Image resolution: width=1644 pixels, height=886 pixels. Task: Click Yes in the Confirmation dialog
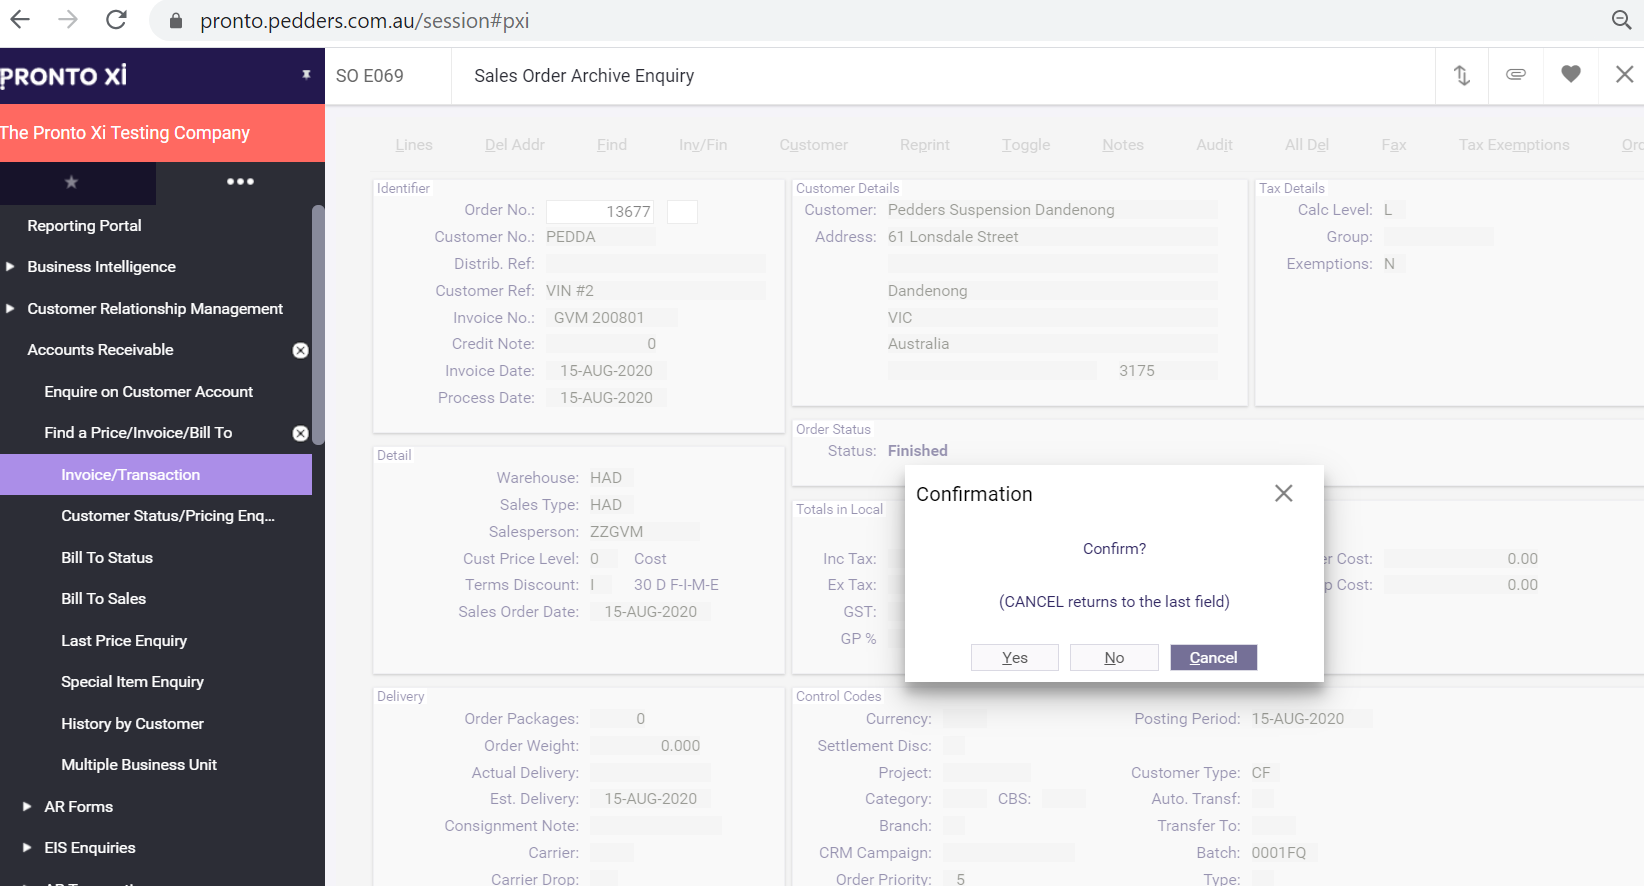(x=1015, y=657)
